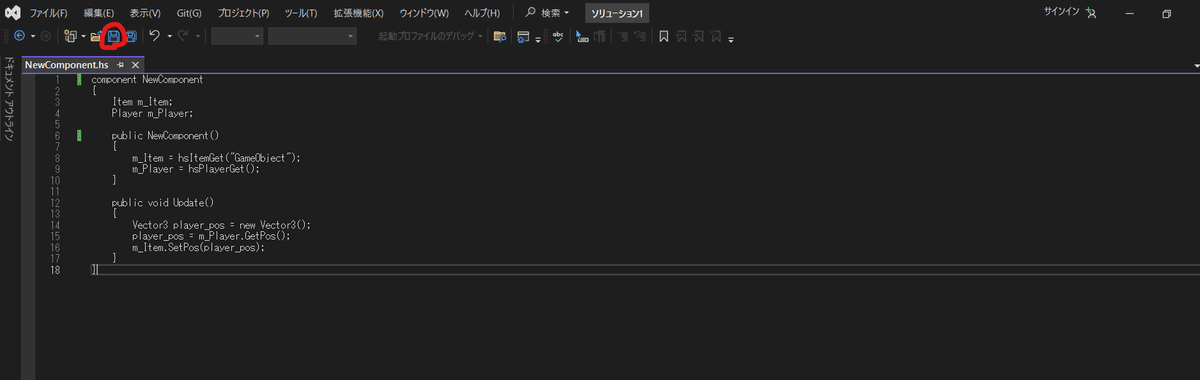The height and width of the screenshot is (380, 1200).
Task: Click the ソリューション1 title label
Action: (617, 14)
